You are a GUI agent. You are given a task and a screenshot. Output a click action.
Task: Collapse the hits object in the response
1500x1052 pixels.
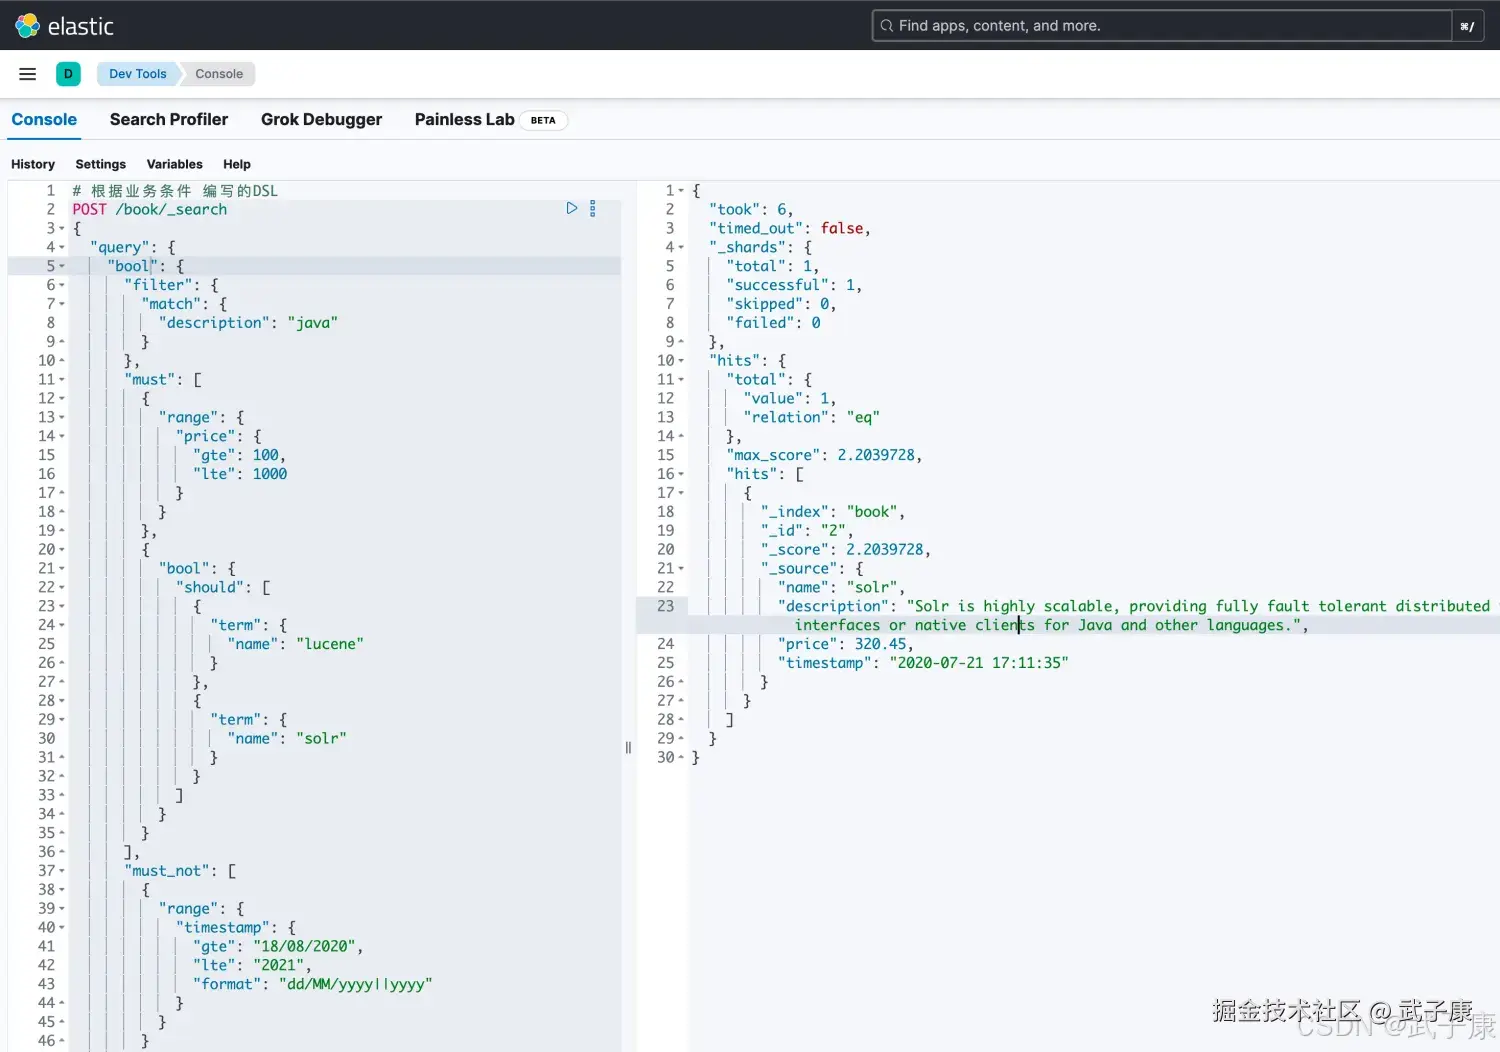(x=679, y=360)
